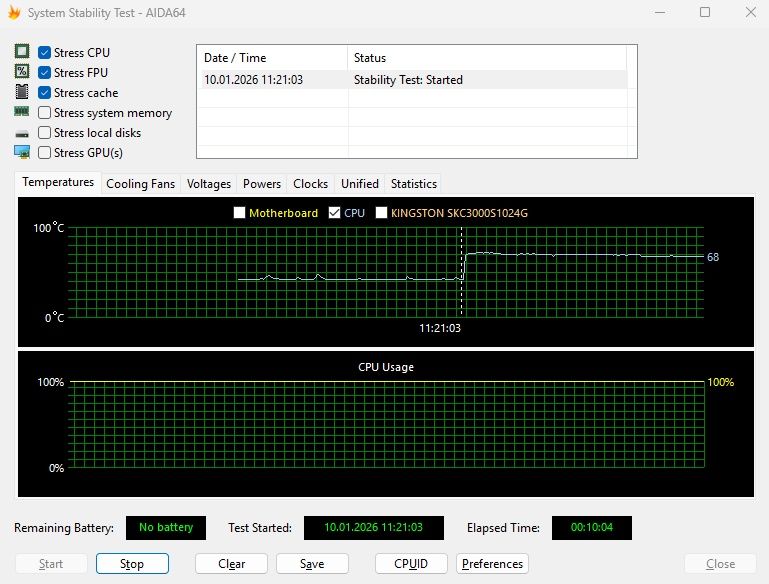
Task: Stop the running stability test
Action: (x=132, y=564)
